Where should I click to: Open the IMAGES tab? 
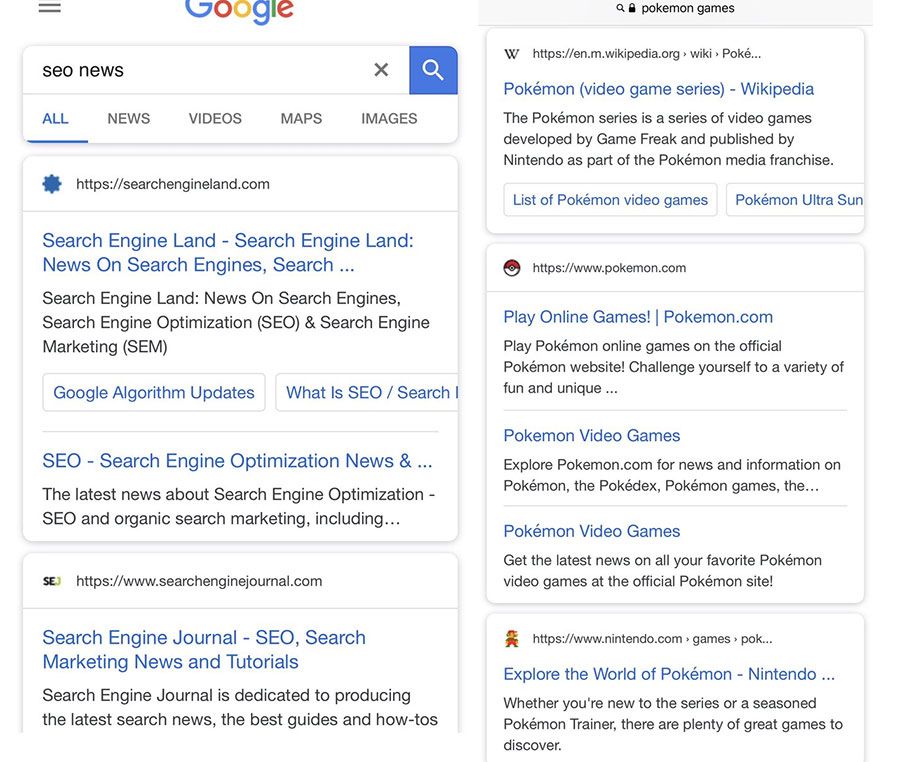[x=388, y=118]
